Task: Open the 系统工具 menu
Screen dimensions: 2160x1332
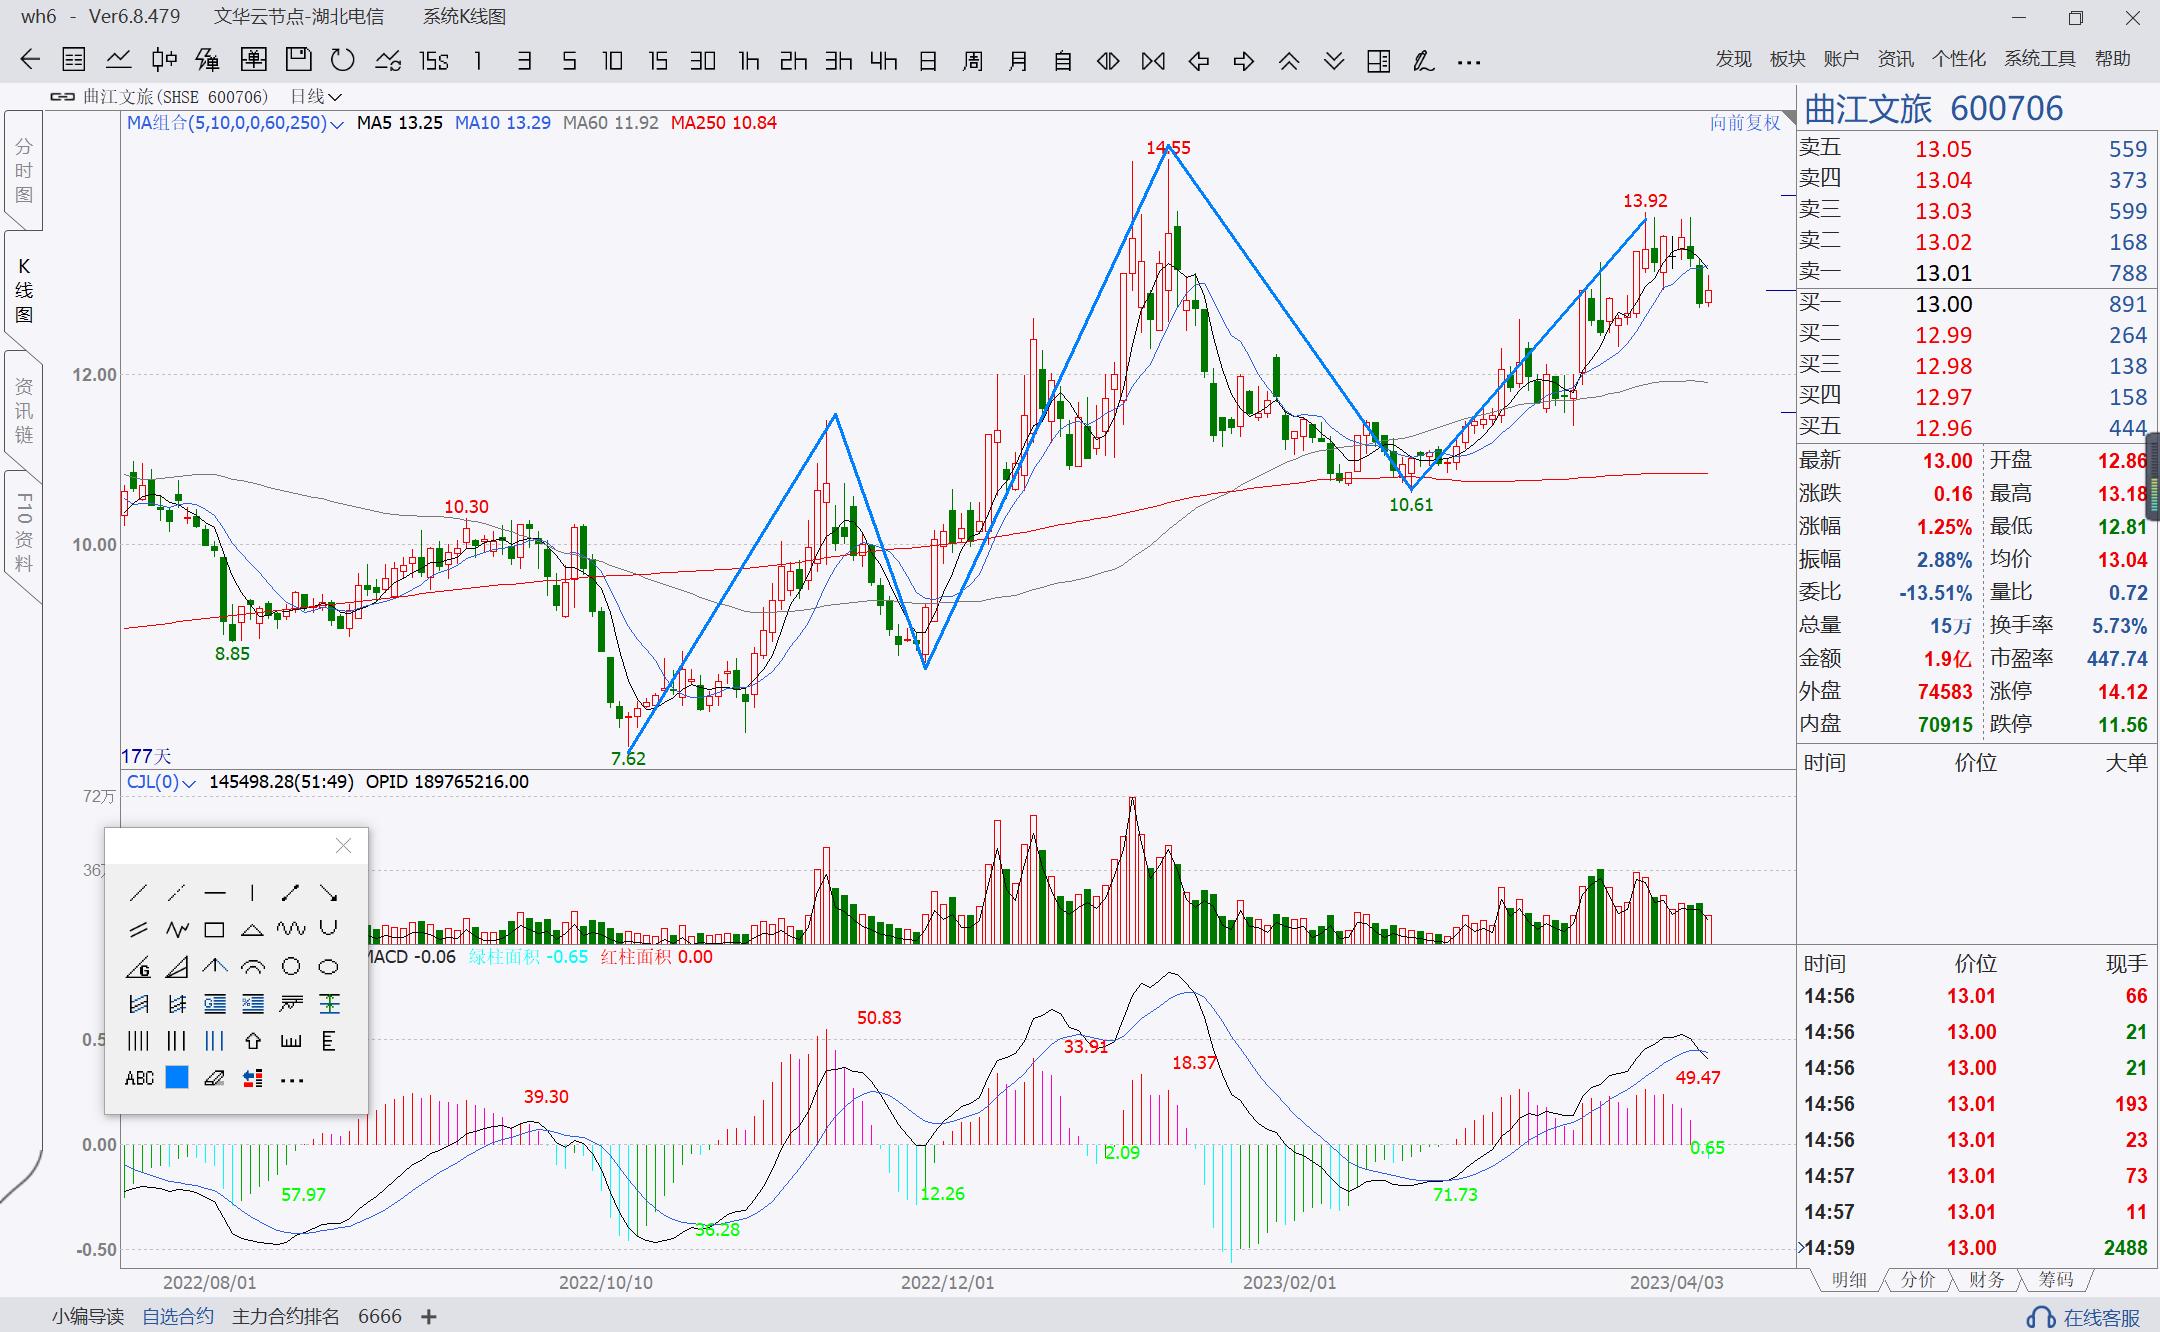Action: point(2039,59)
